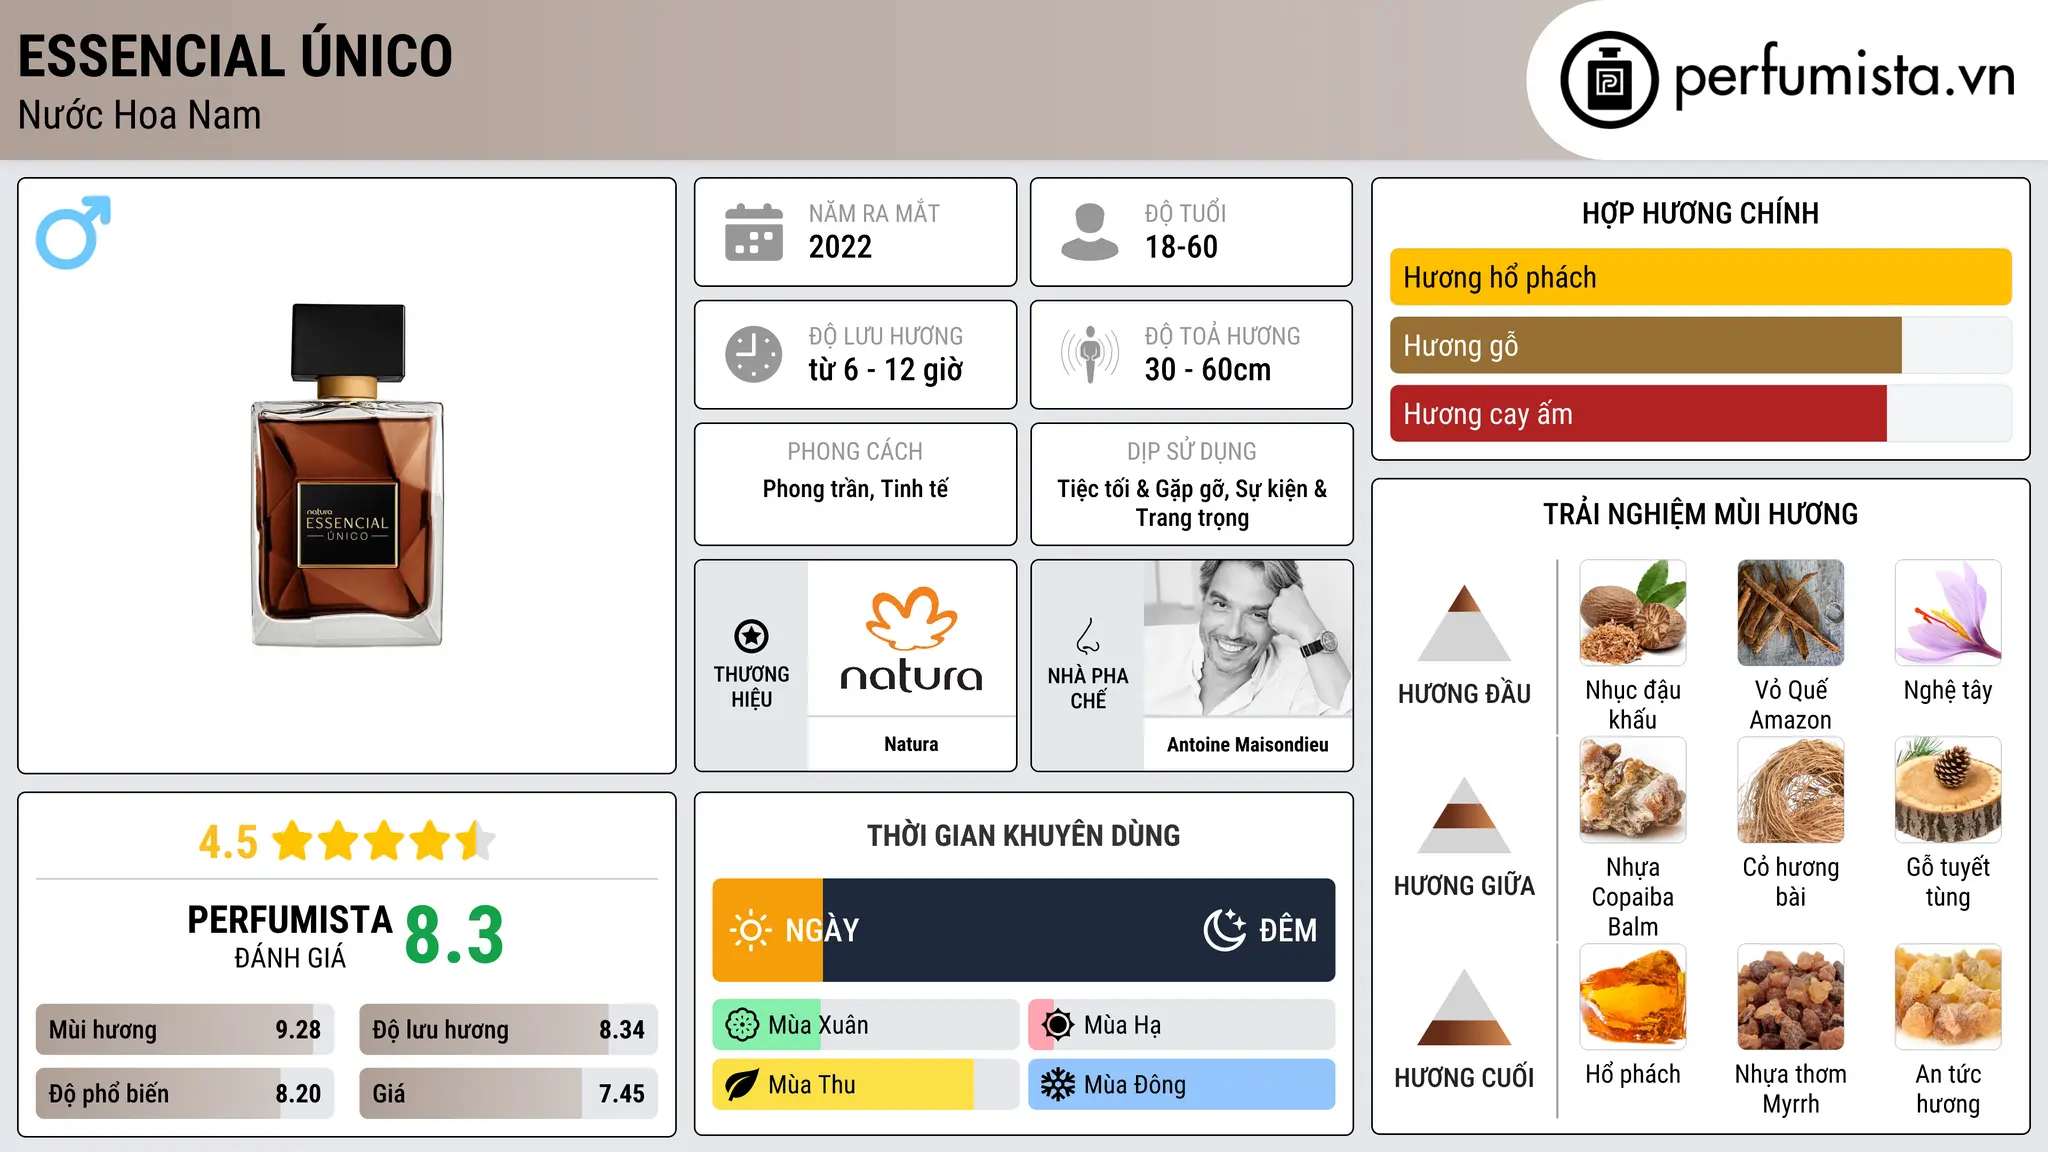Select the Cỏ hương bài note image
Image resolution: width=2048 pixels, height=1152 pixels.
click(1791, 790)
